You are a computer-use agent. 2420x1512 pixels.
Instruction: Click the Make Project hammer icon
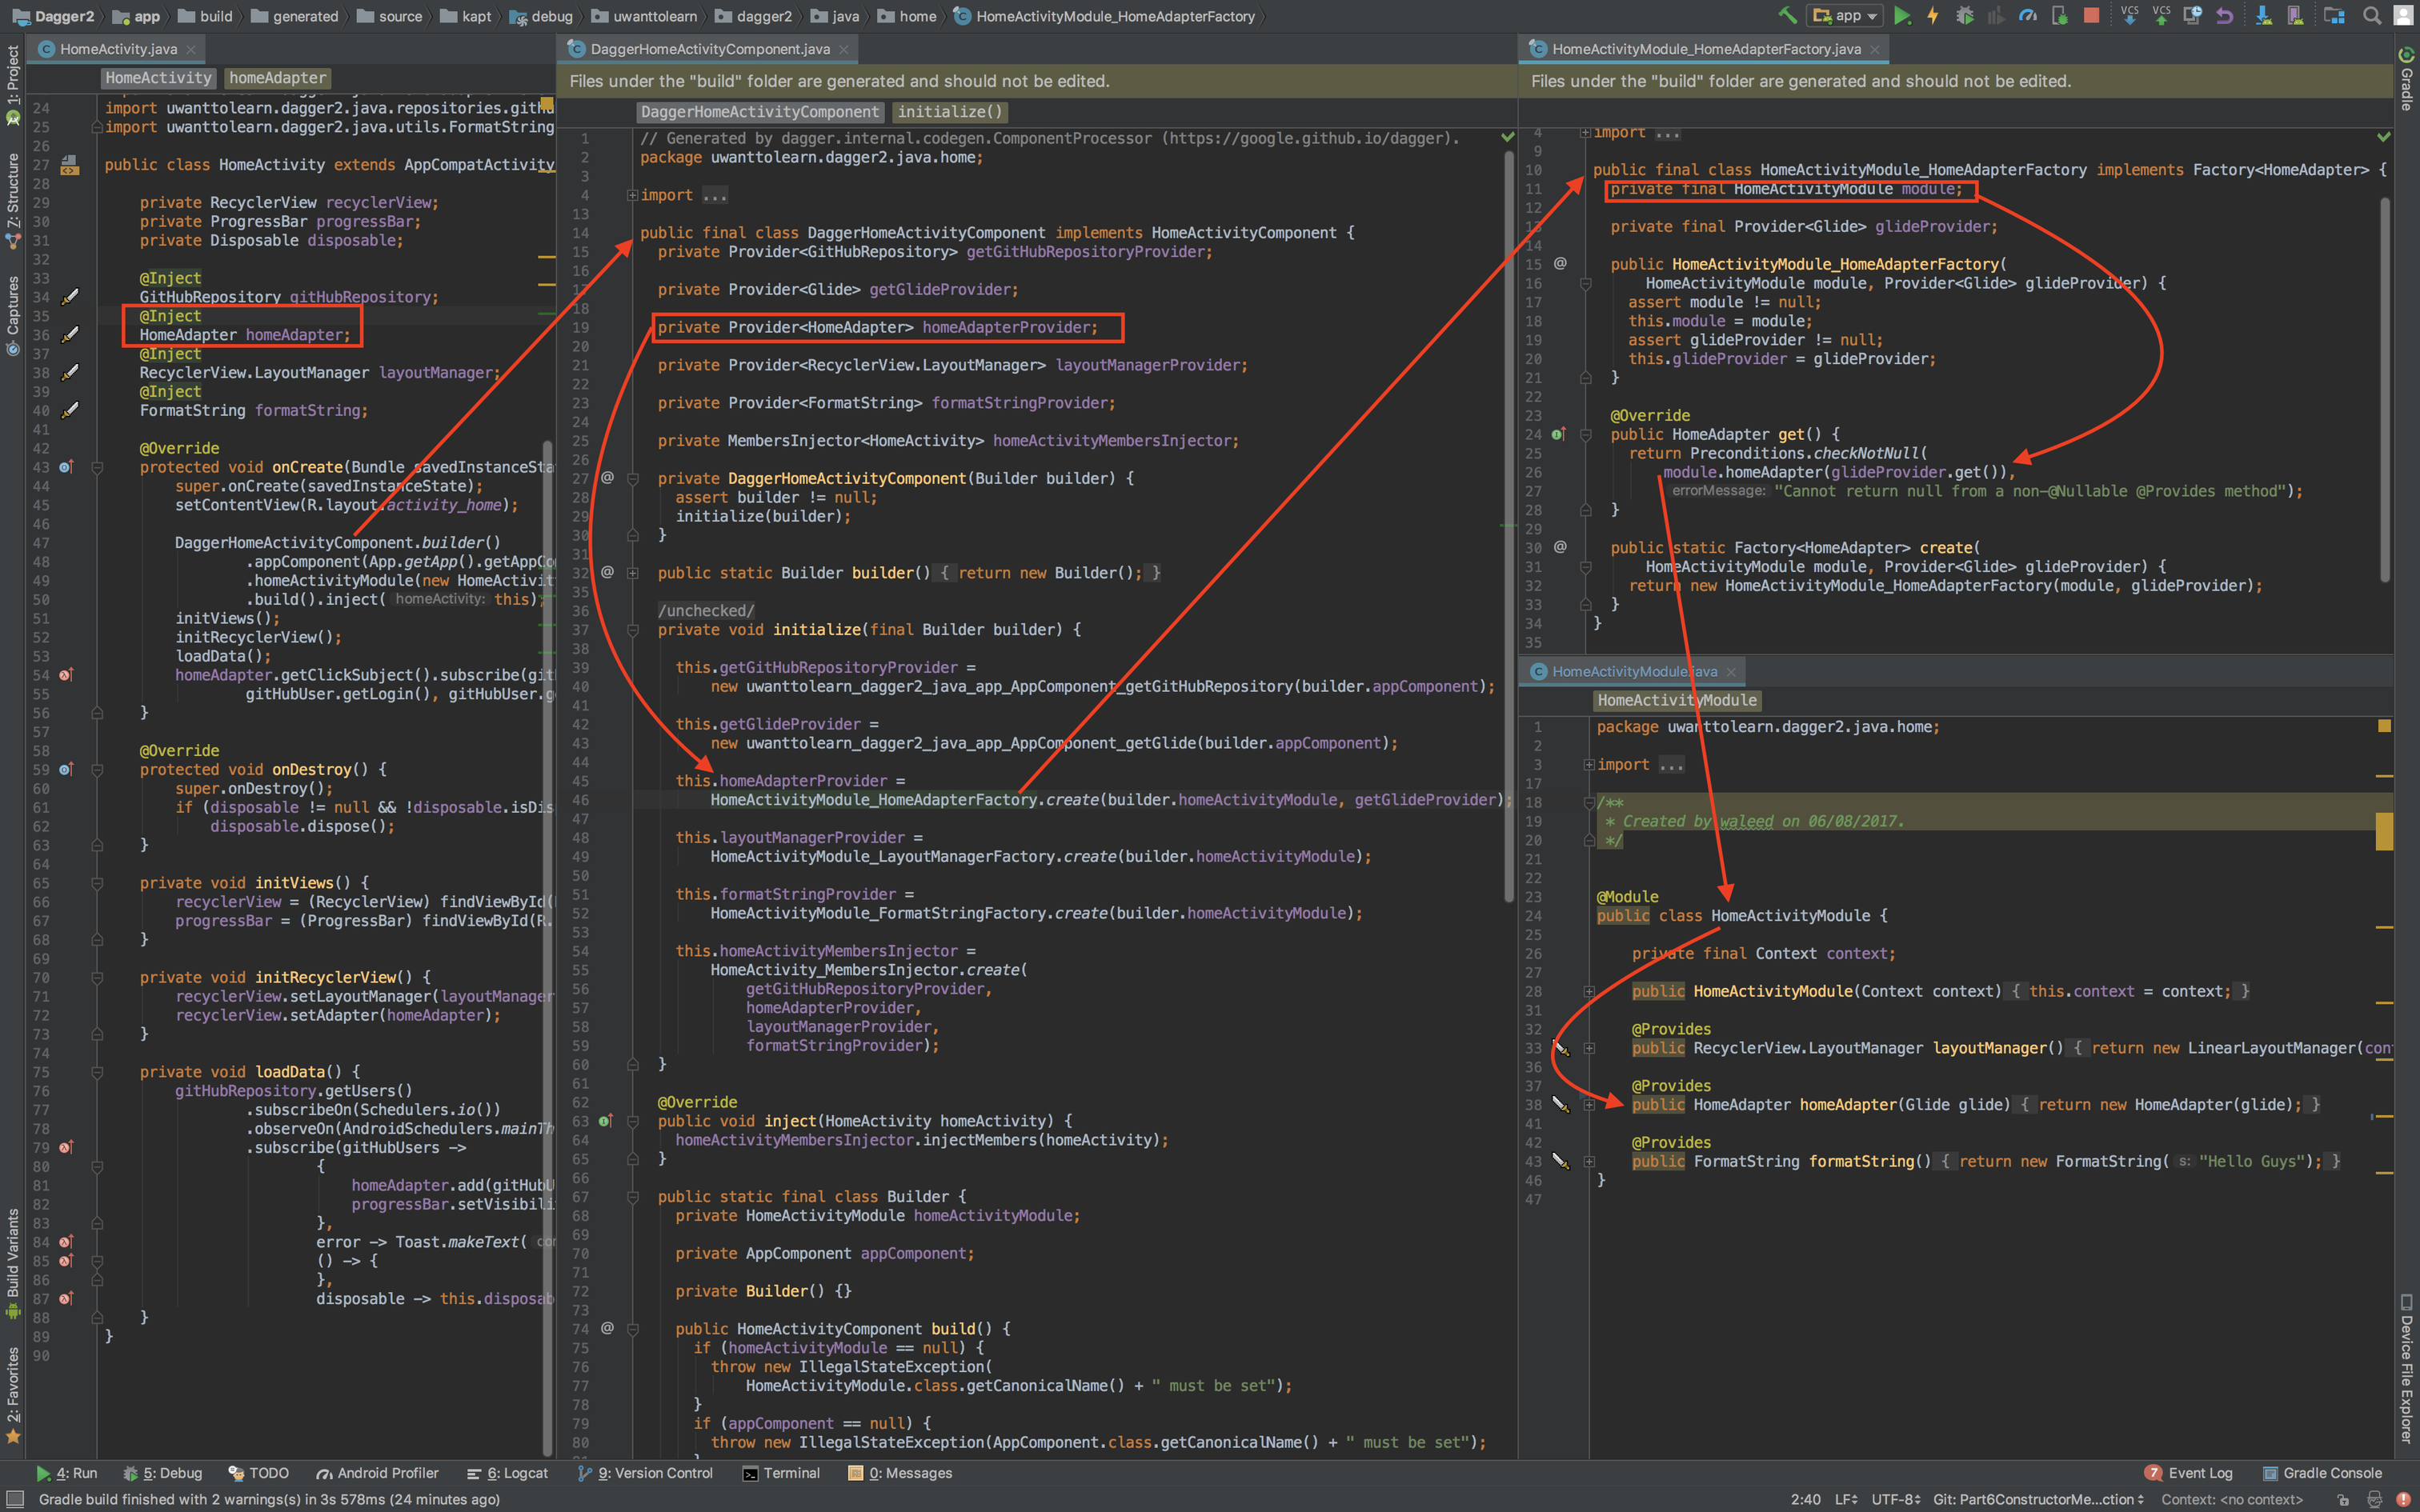(1786, 16)
